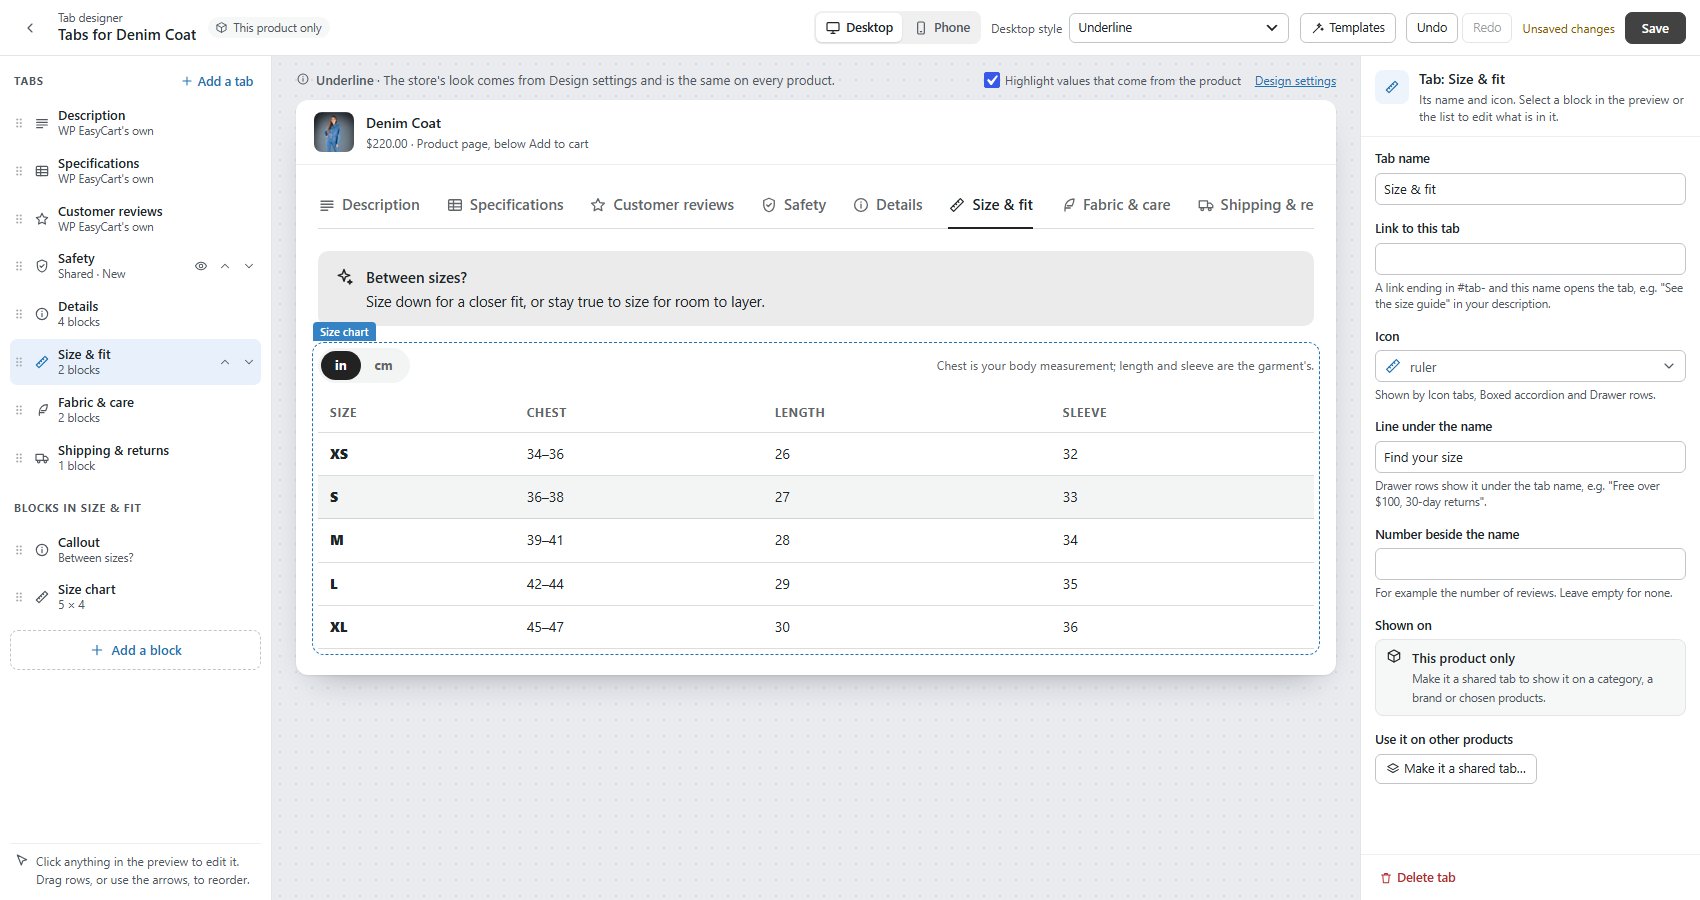Viewport: 1700px width, 900px height.
Task: Move Size & fit tab up
Action: [x=225, y=362]
